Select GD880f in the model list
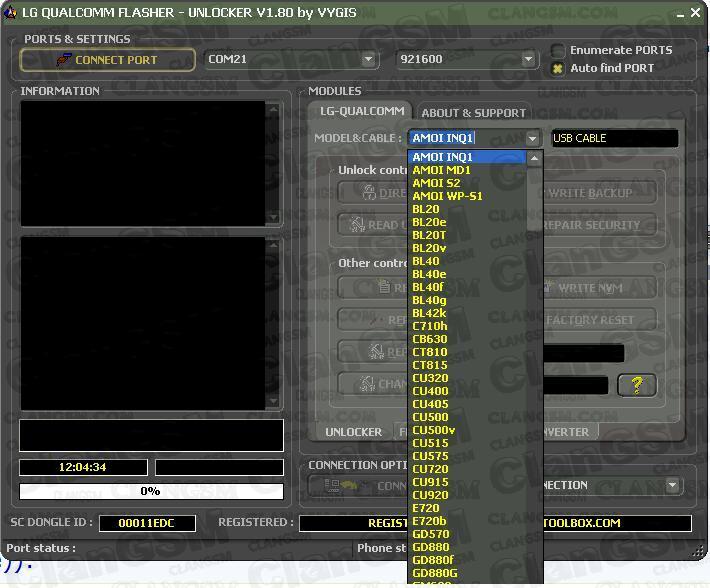This screenshot has width=710, height=588. click(467, 560)
